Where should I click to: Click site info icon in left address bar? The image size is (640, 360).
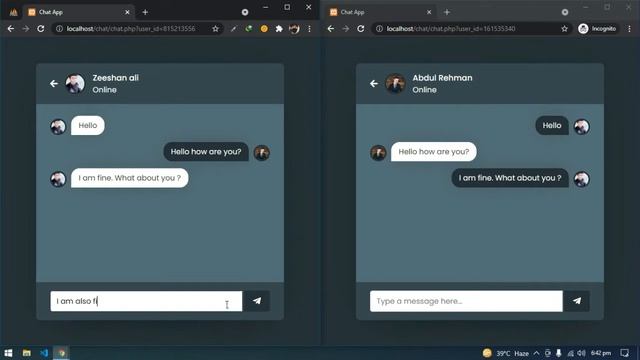click(59, 29)
